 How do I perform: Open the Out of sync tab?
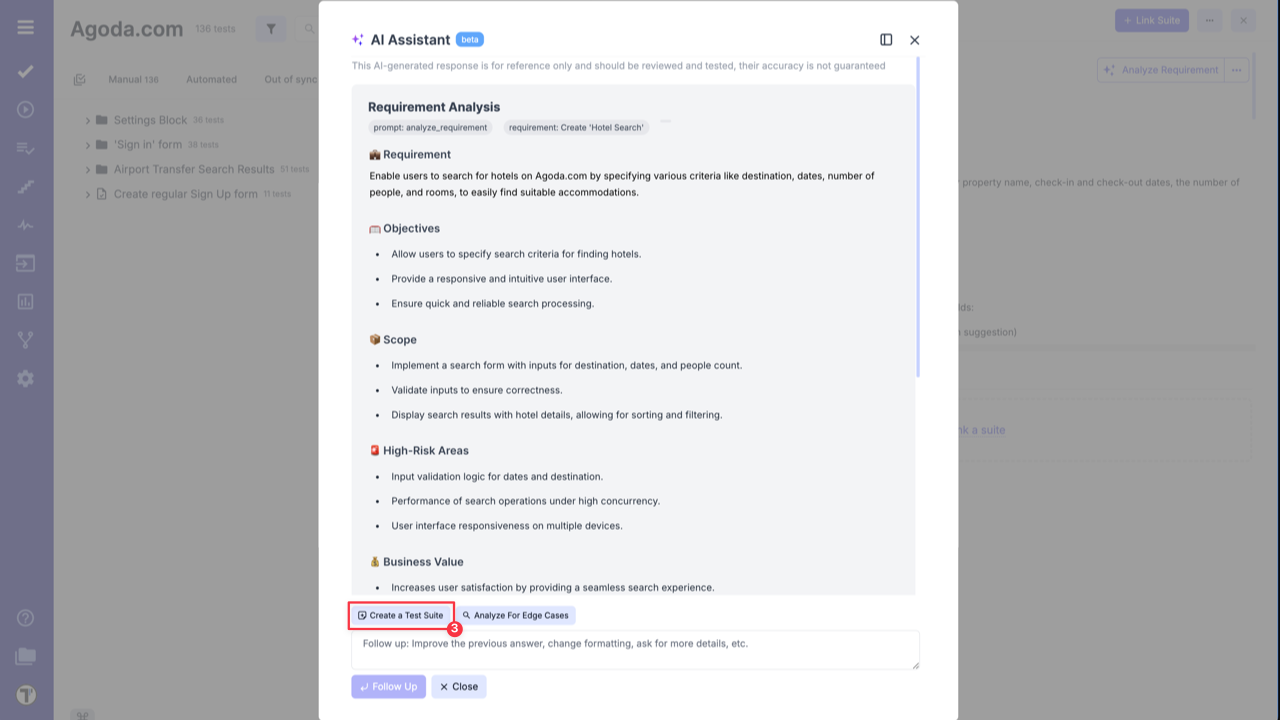291,79
